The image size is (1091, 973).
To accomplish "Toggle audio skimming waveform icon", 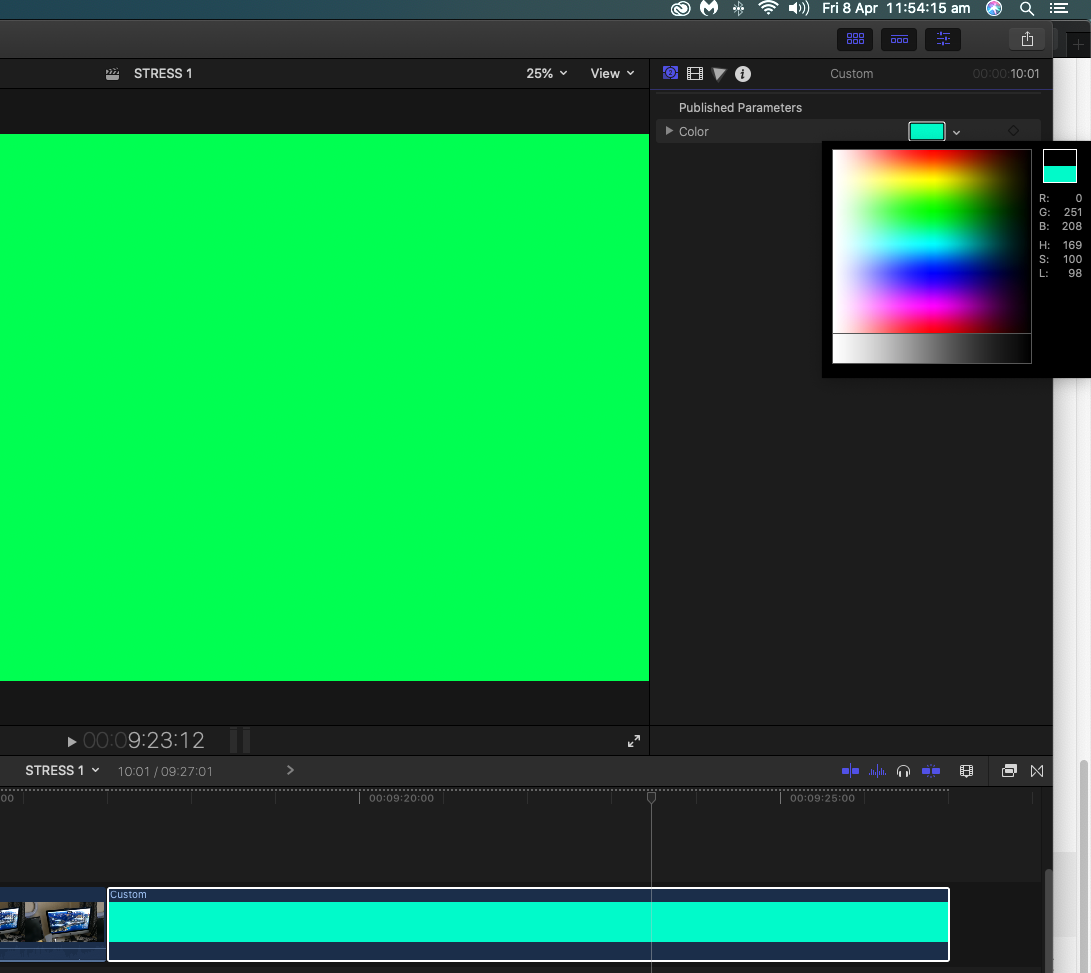I will [x=878, y=771].
